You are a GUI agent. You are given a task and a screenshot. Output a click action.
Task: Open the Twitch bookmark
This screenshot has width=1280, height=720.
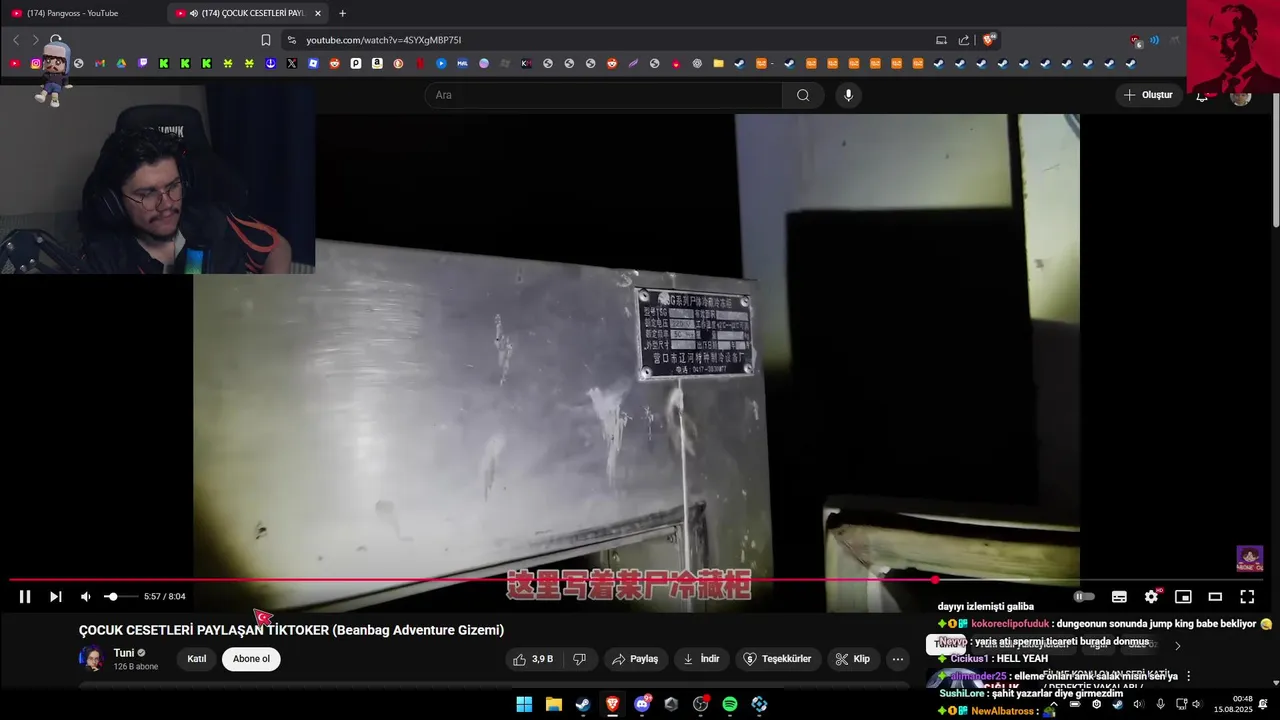coord(142,63)
